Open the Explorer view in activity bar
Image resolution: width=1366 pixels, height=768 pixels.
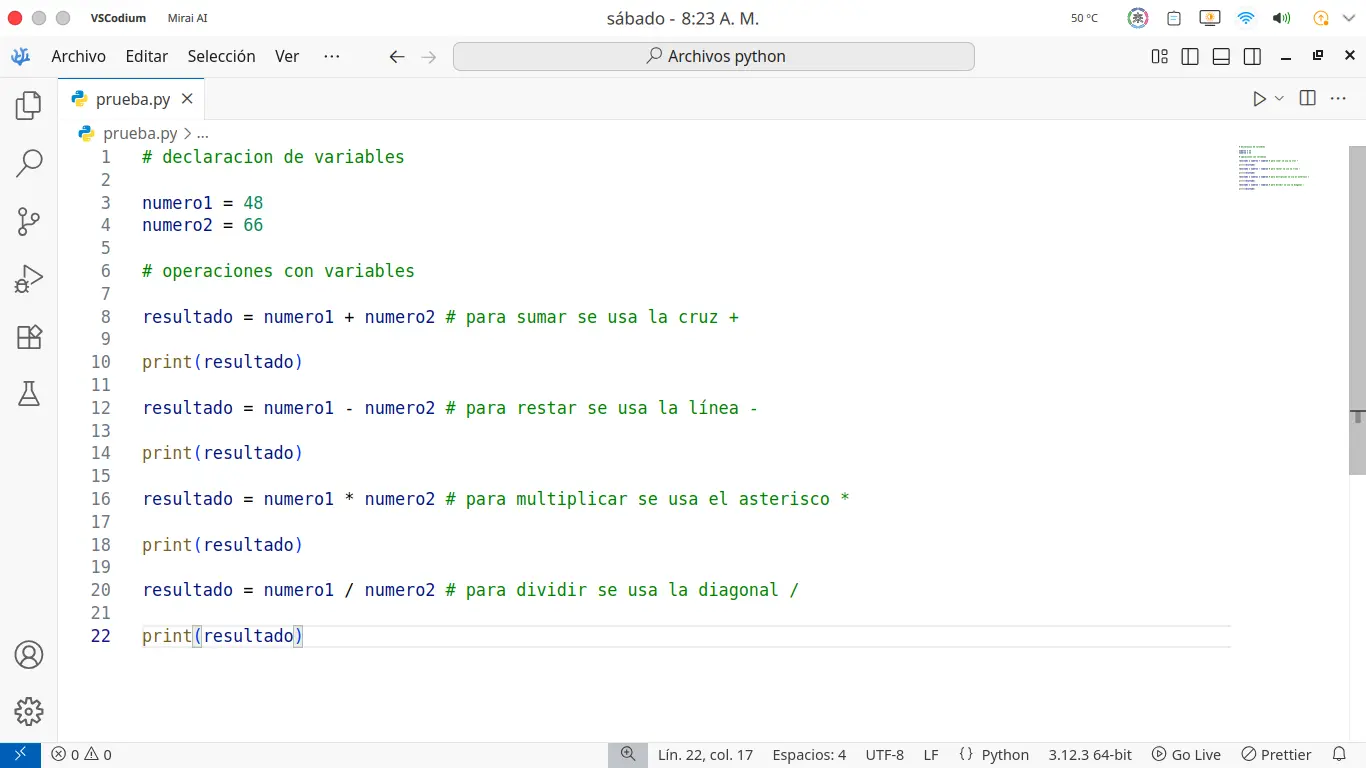click(29, 105)
